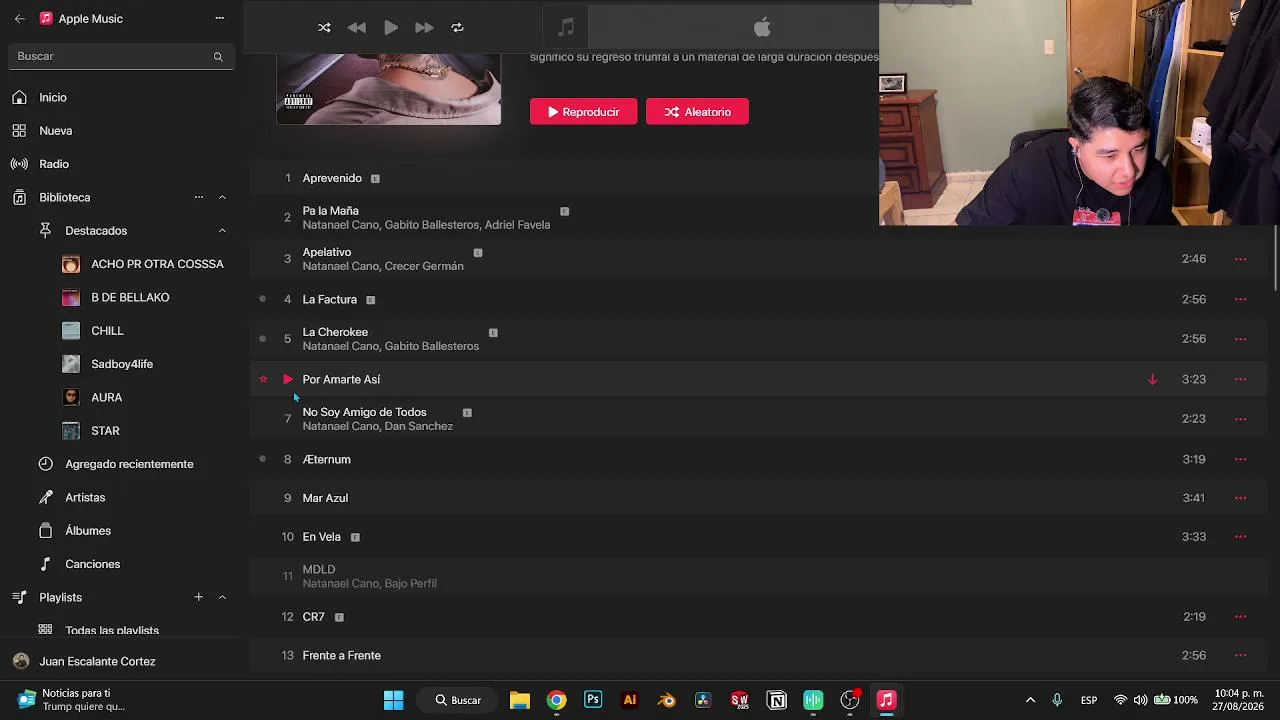Download Por Amarte Así with the arrow icon
The image size is (1280, 720).
(x=1152, y=379)
